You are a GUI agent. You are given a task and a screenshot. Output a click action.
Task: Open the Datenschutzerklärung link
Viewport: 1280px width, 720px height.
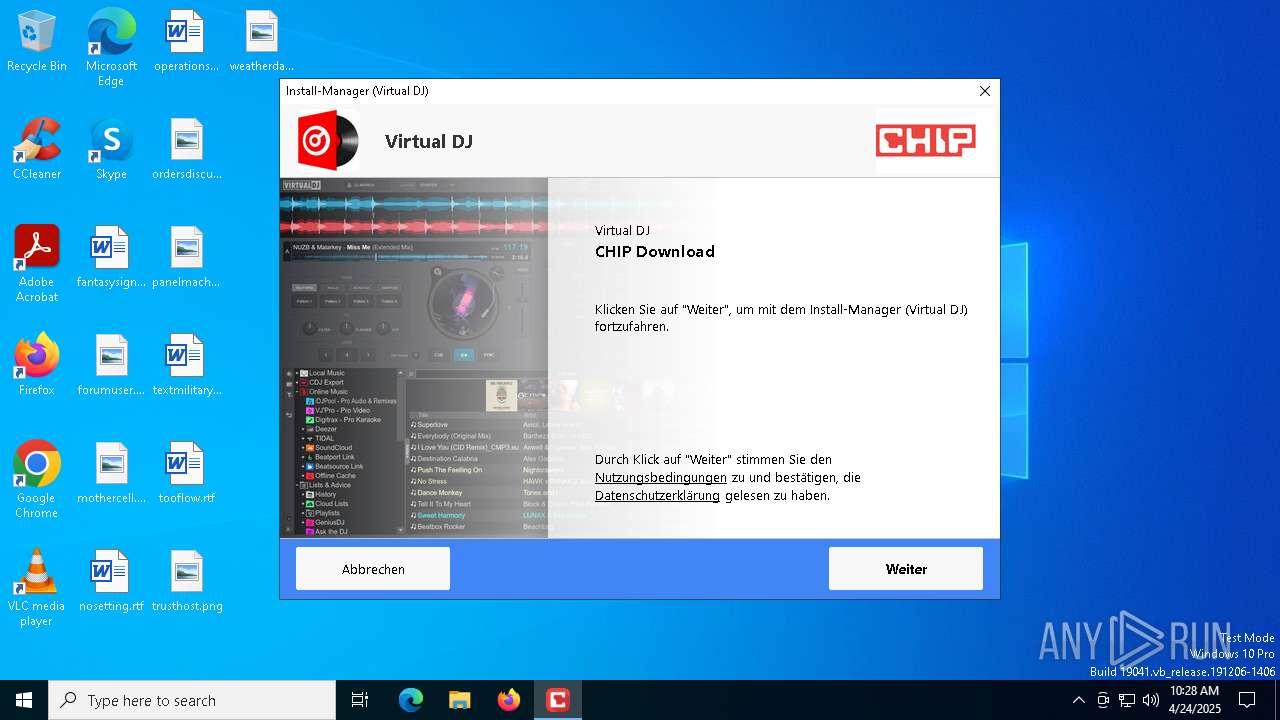point(657,496)
